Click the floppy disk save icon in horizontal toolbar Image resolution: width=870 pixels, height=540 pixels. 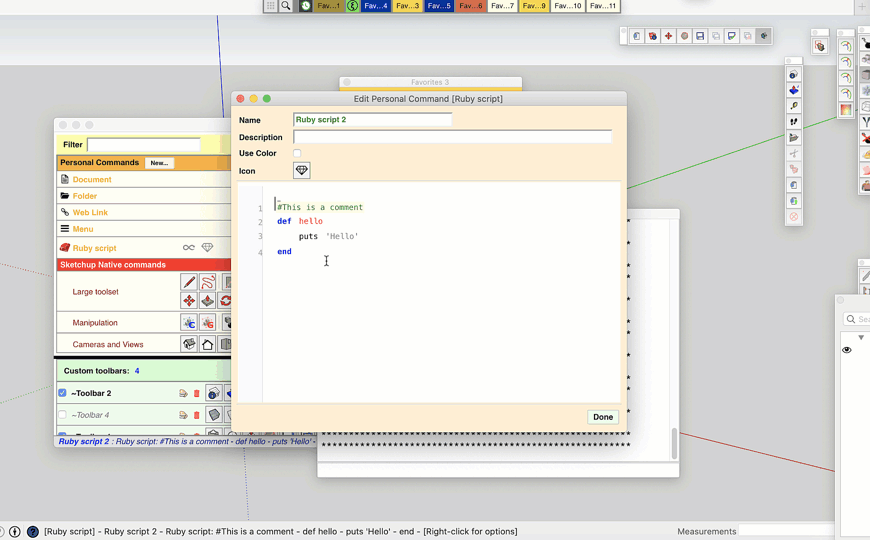pos(700,36)
